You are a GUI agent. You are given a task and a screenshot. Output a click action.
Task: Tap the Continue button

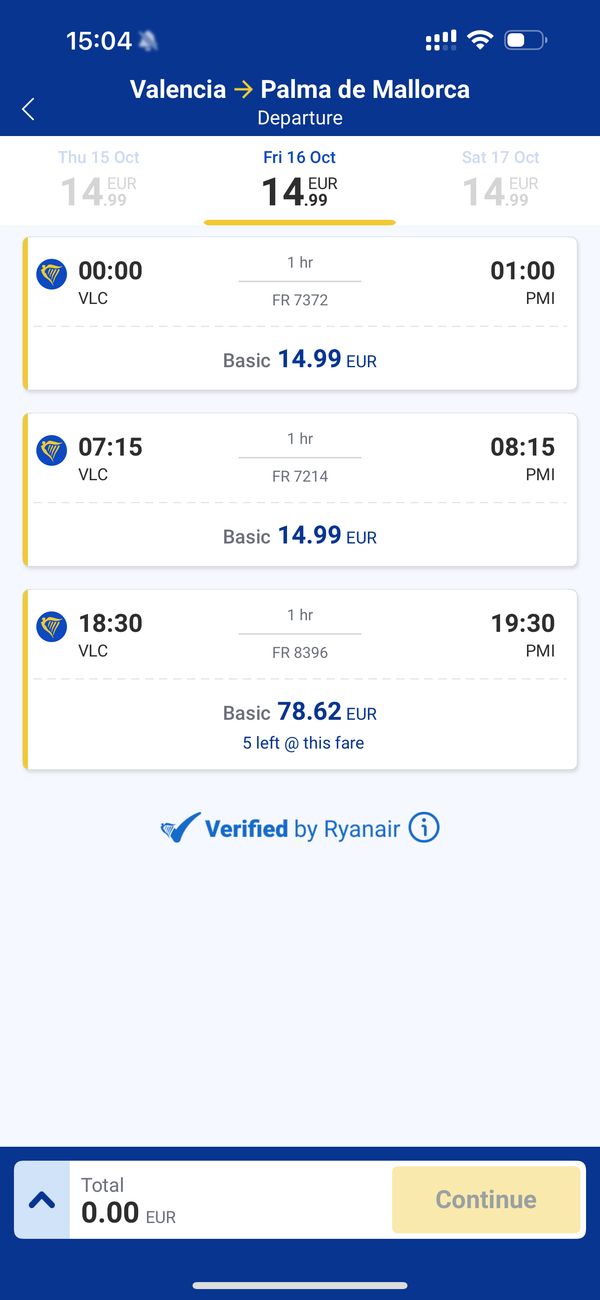486,1200
